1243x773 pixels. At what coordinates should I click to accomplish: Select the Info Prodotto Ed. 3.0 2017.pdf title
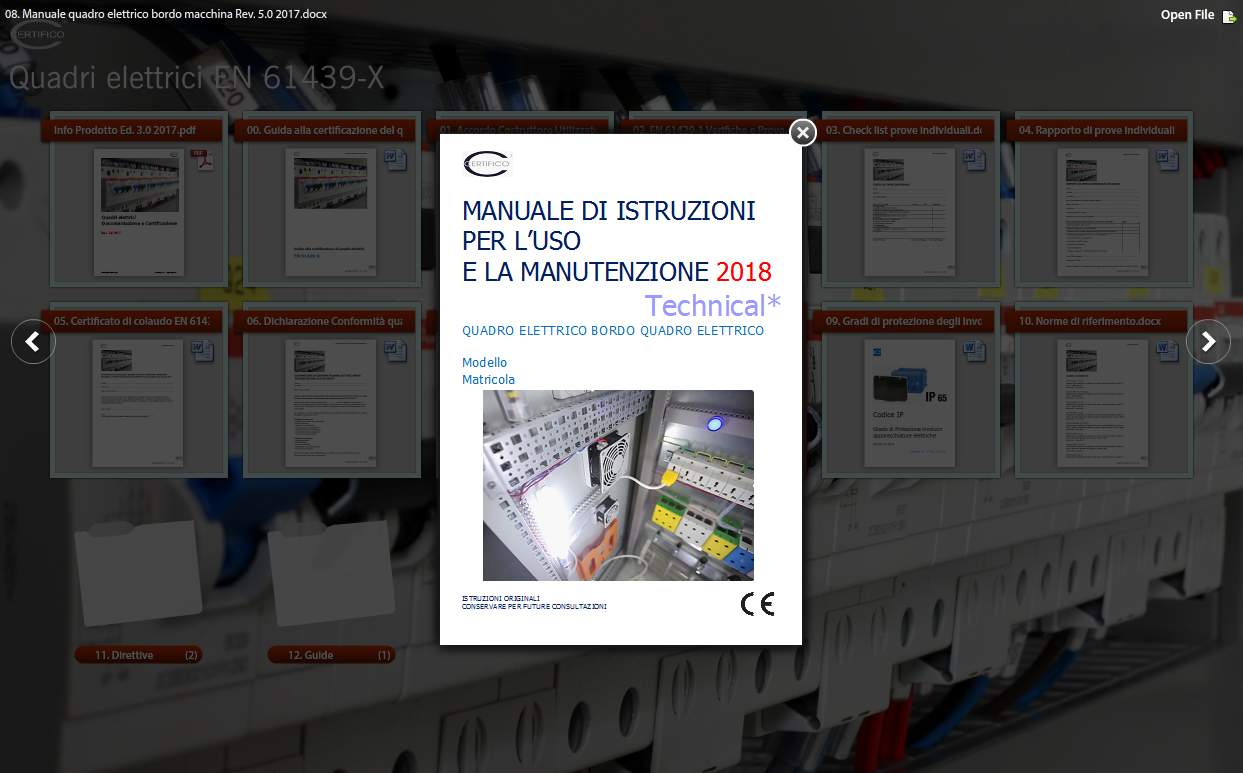coord(124,130)
